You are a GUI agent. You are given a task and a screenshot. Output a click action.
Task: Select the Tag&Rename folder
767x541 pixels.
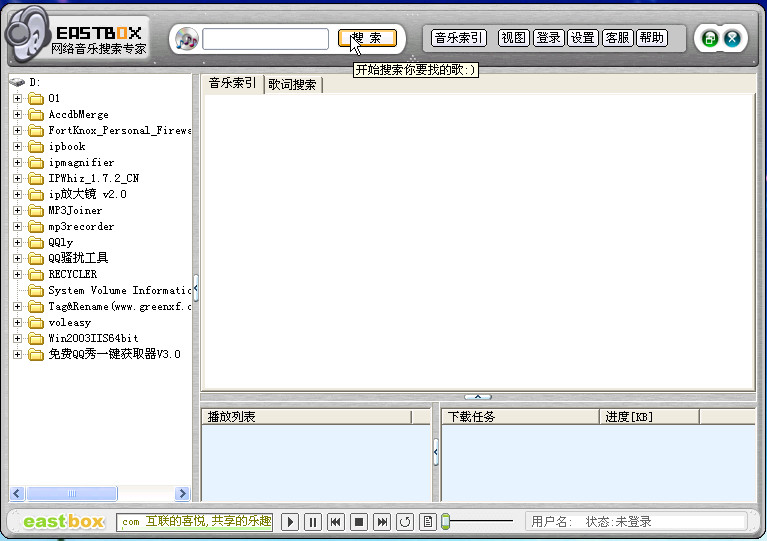point(109,307)
